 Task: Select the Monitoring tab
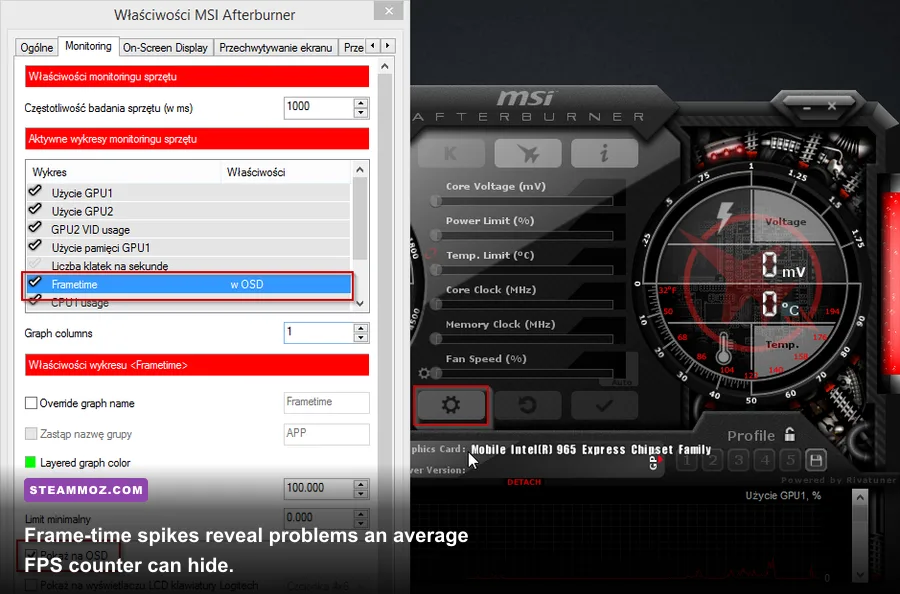[88, 46]
